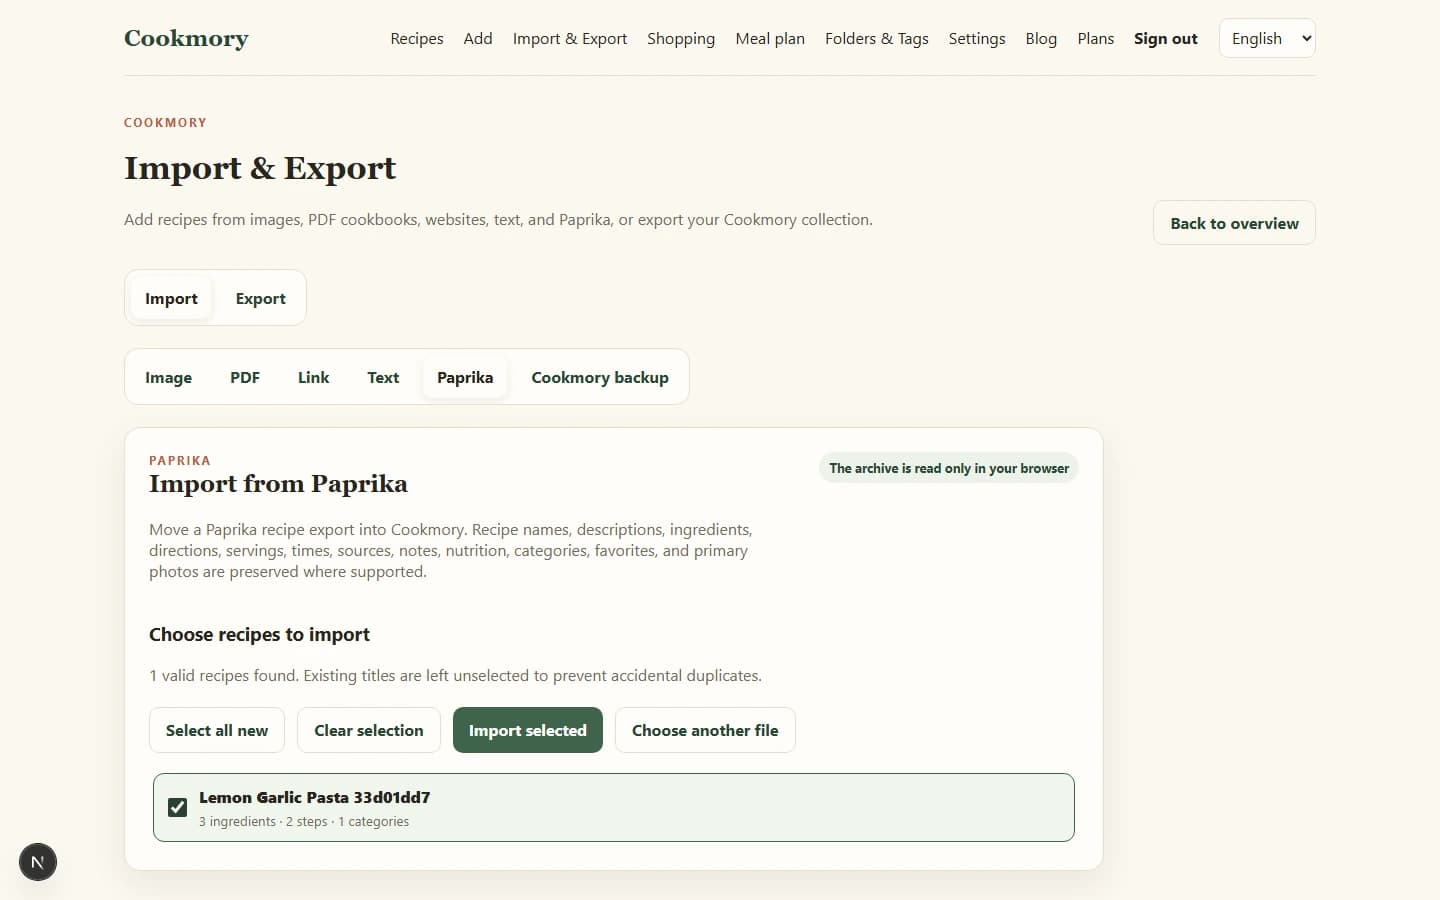Open the Add page

point(478,38)
